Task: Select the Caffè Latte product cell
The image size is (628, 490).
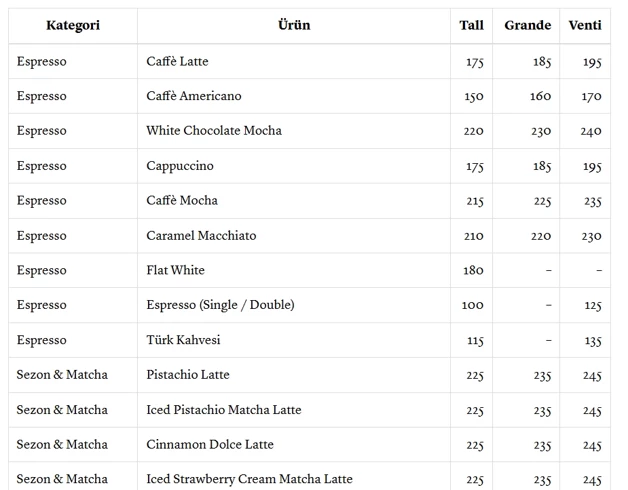Action: point(177,62)
